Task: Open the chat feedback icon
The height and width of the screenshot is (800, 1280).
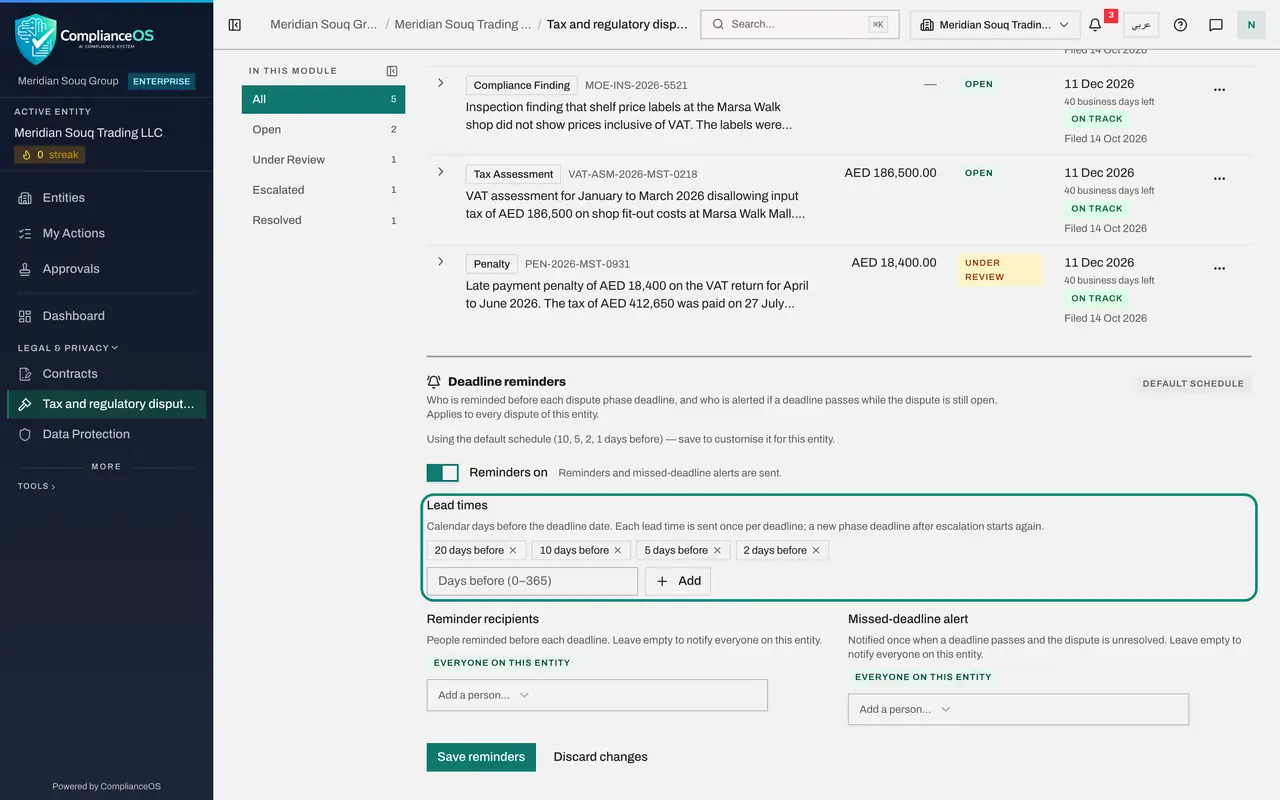Action: tap(1216, 25)
